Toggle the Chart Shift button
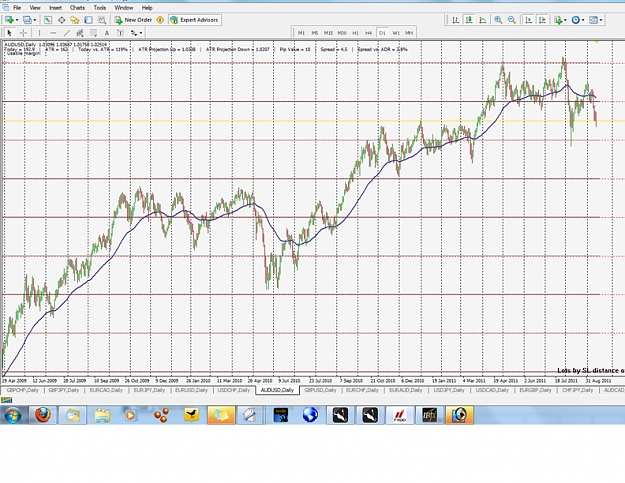Viewport: 625px width, 483px height. point(542,20)
